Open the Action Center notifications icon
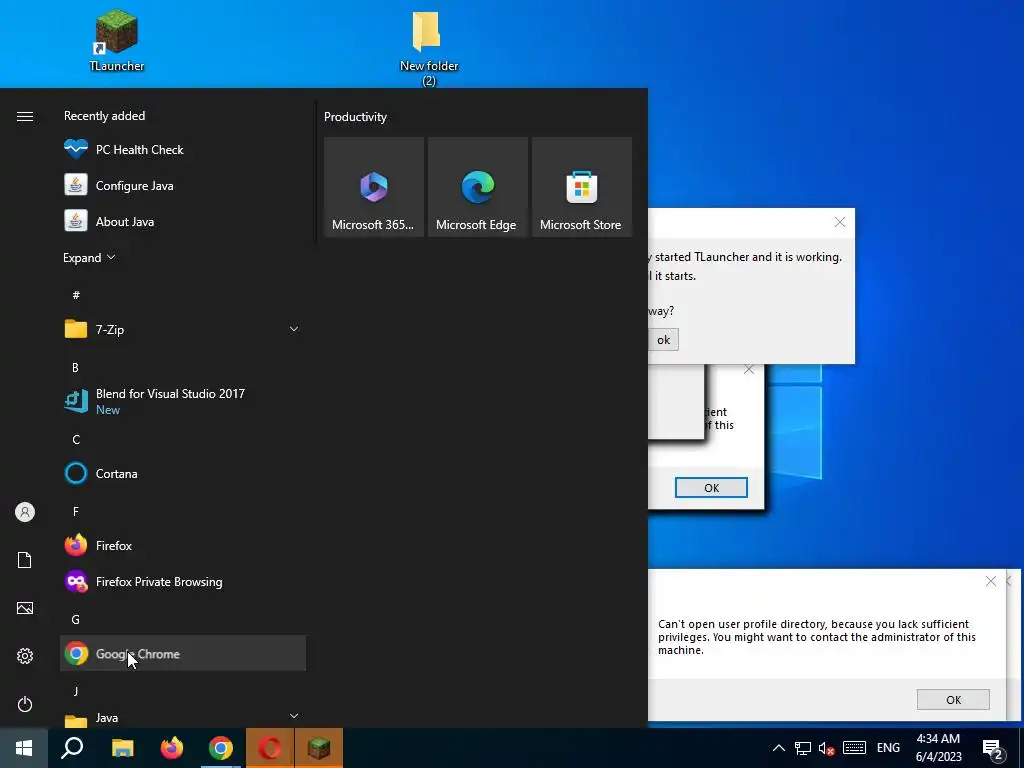 coord(993,749)
